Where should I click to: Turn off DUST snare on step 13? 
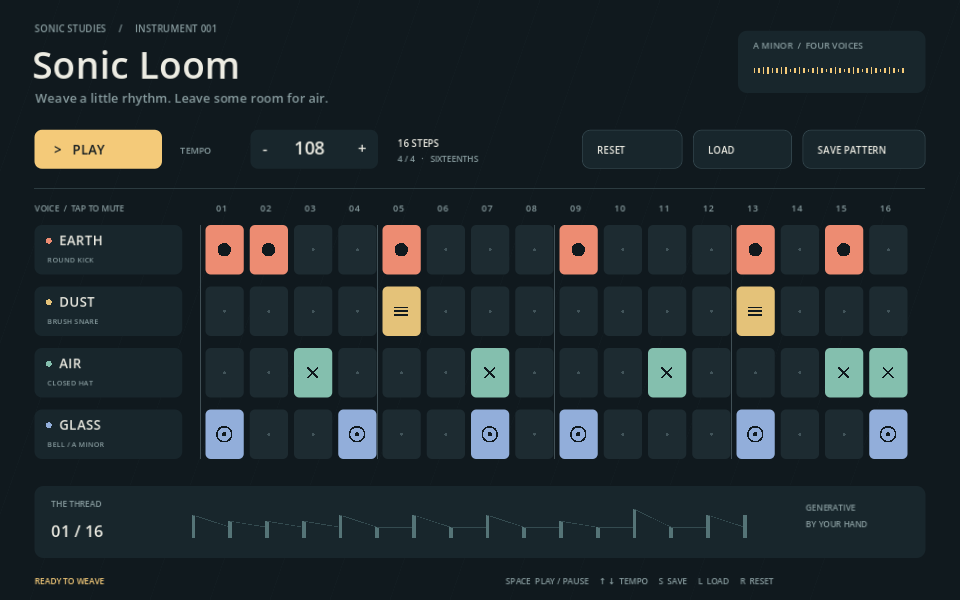click(x=756, y=311)
